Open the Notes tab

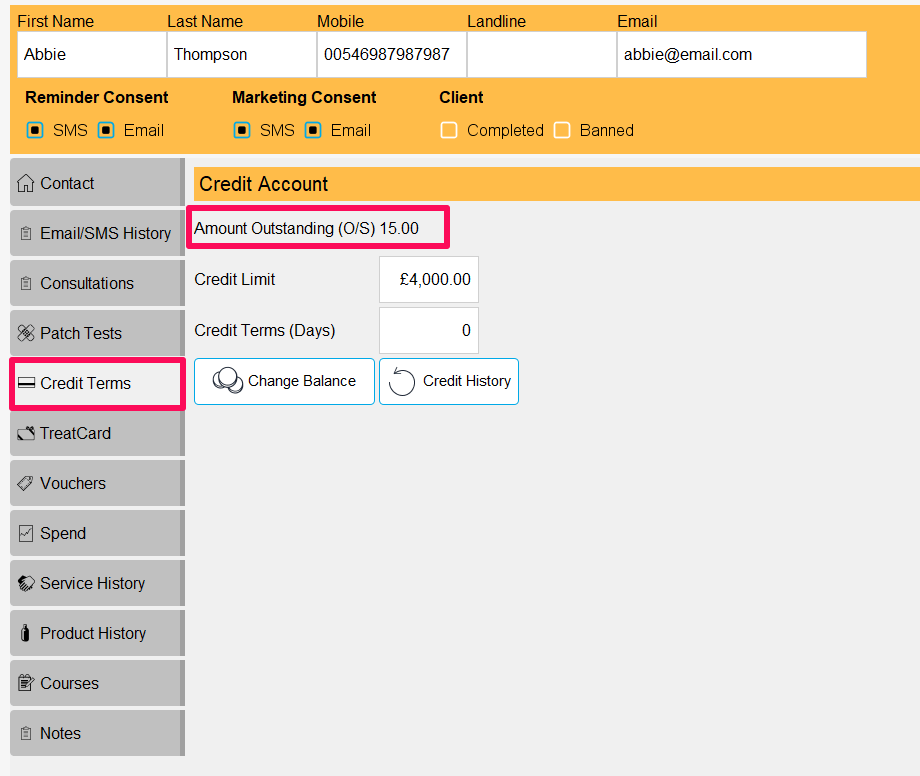[97, 733]
